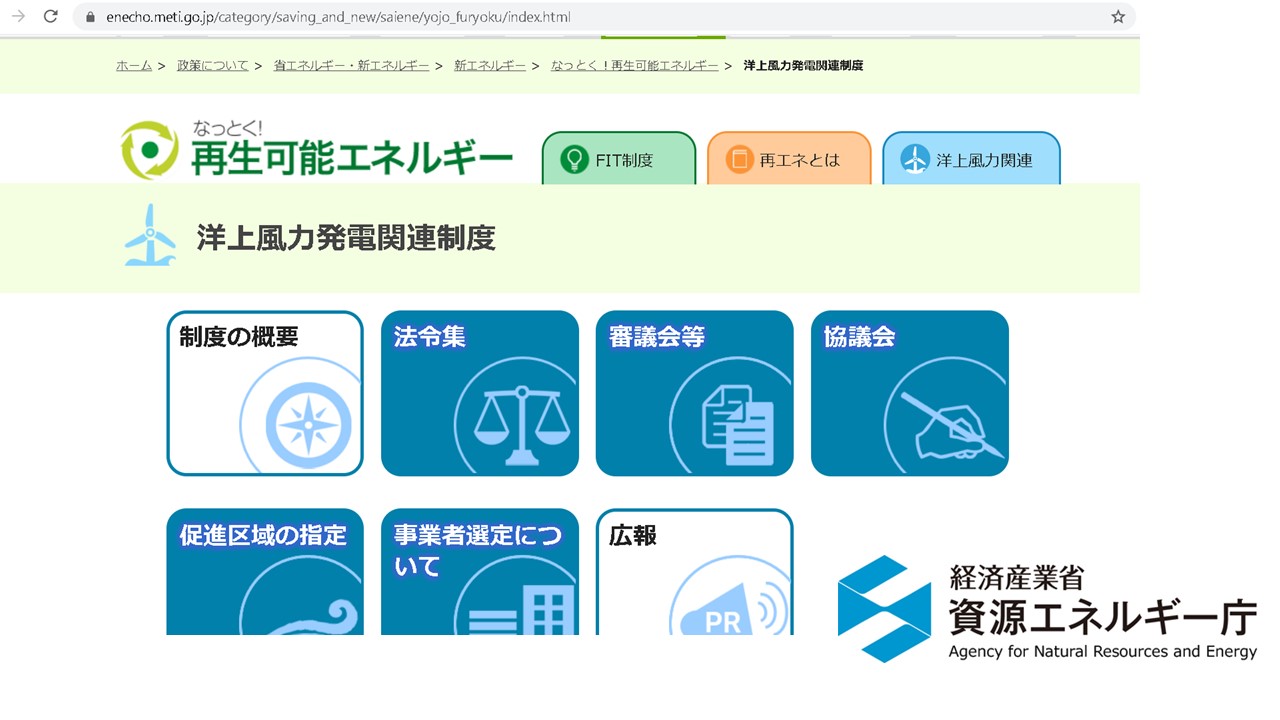The image size is (1280, 720).
Task: Click the address bar URL field
Action: point(603,17)
